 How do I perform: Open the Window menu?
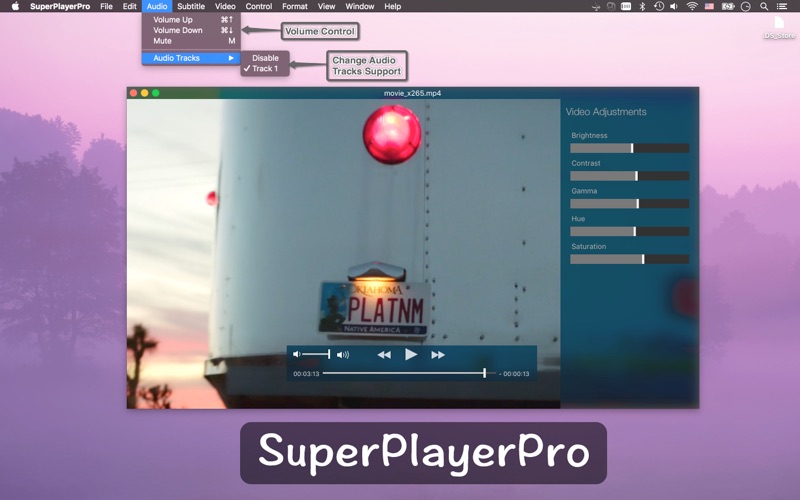(360, 6)
